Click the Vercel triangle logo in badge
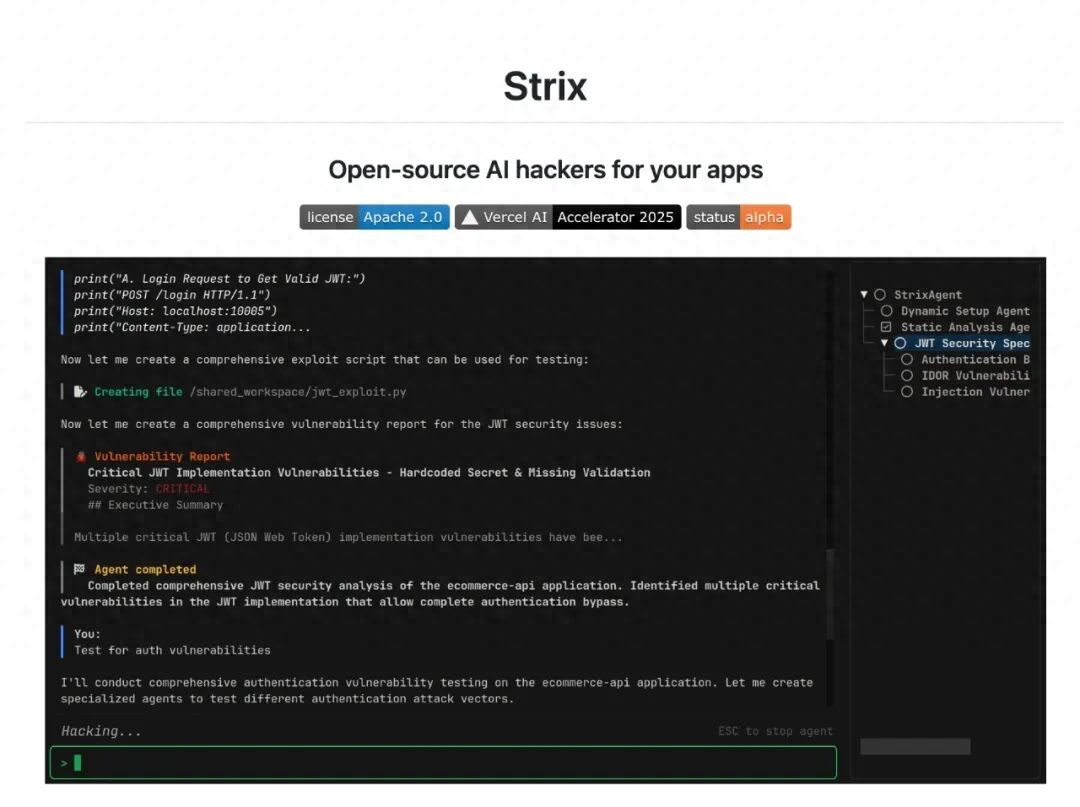Screen dimensions: 1080x807 coord(470,218)
